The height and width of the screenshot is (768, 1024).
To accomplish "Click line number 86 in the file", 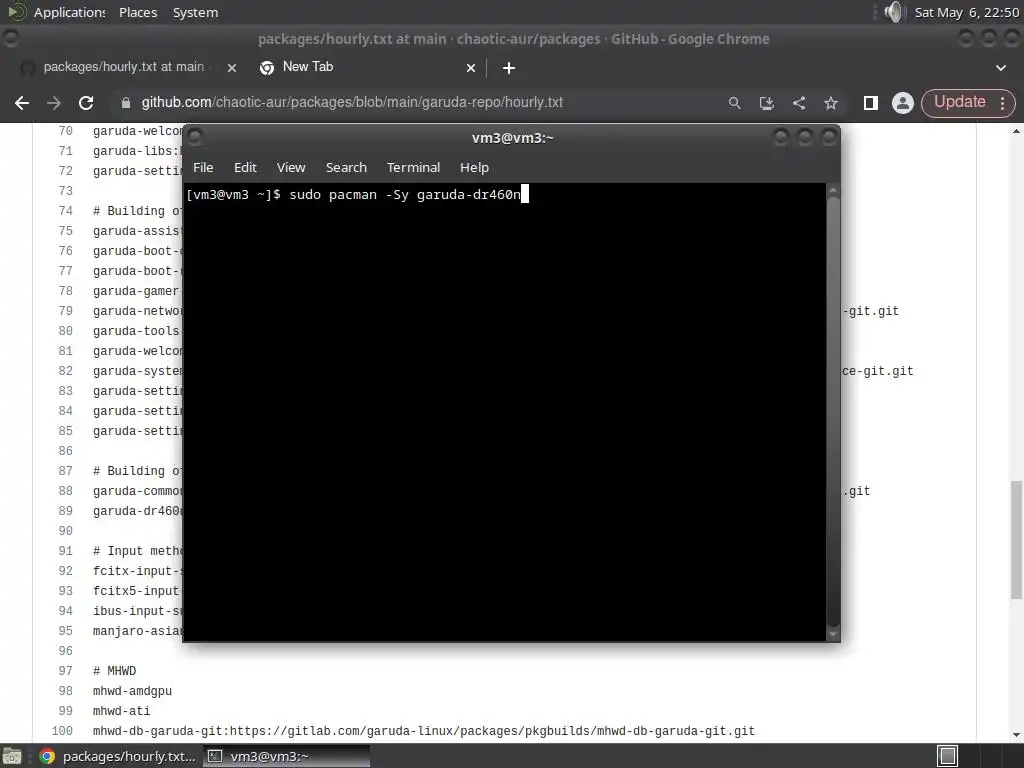I will (65, 451).
